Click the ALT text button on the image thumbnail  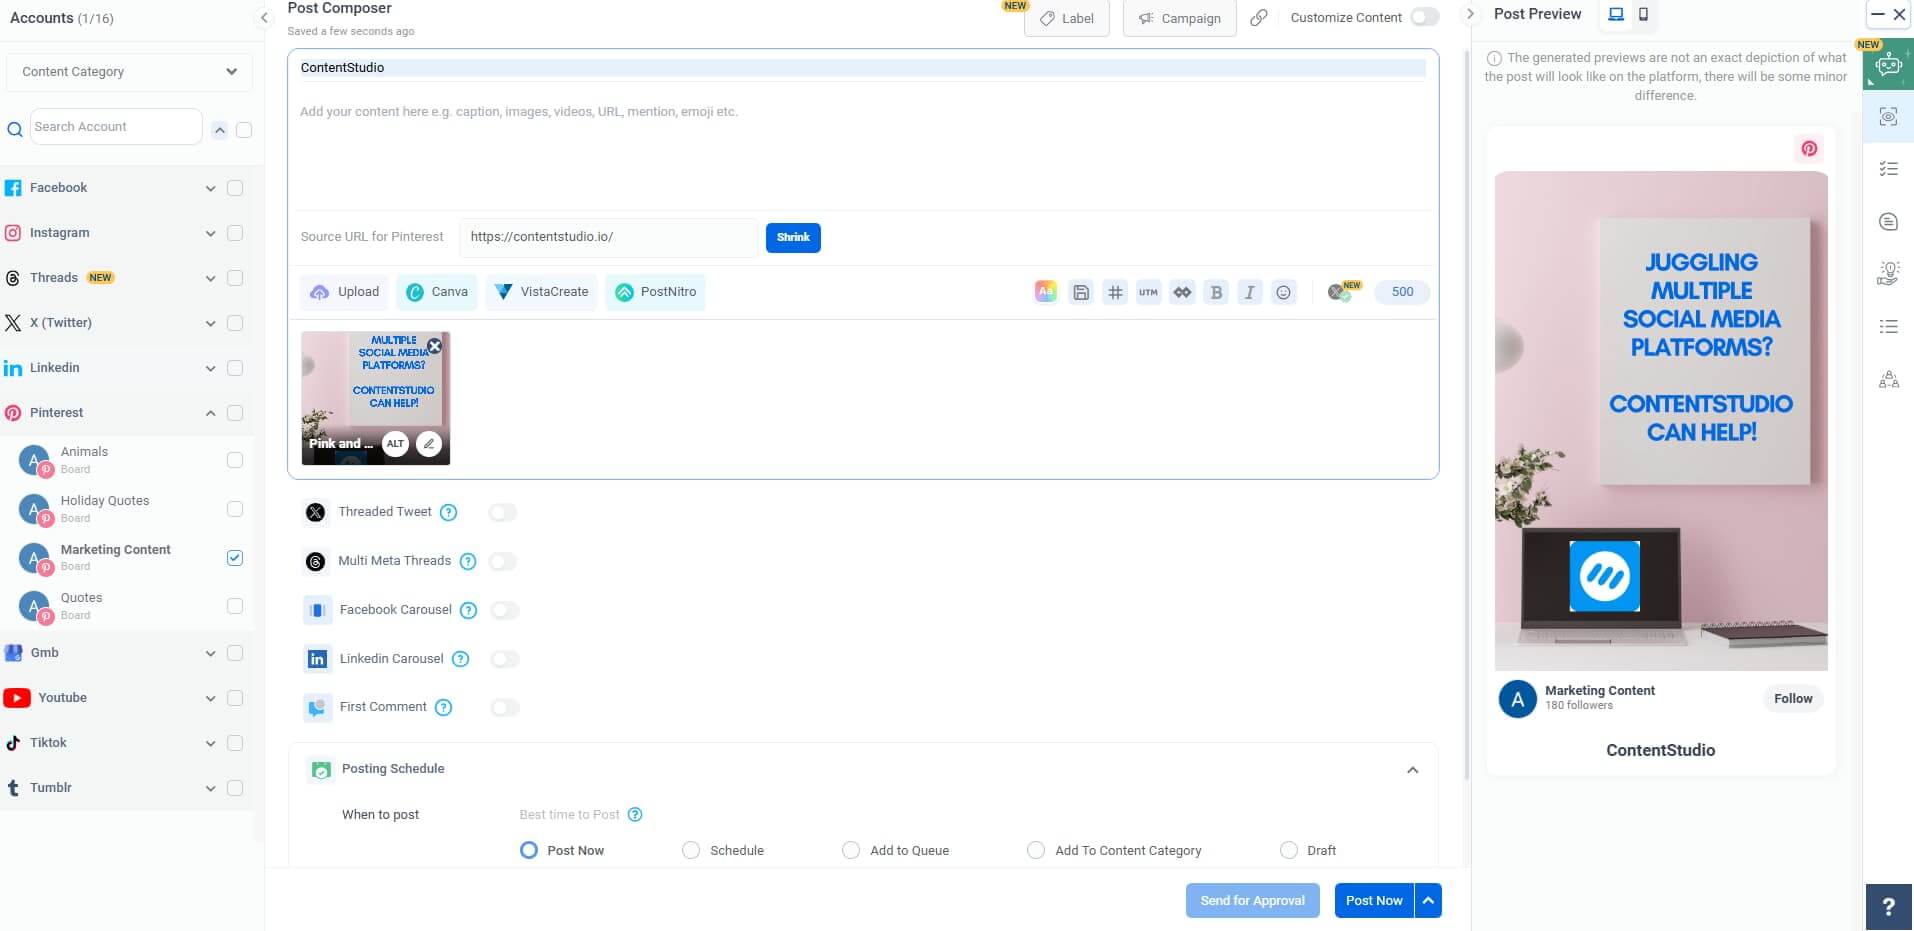[396, 444]
